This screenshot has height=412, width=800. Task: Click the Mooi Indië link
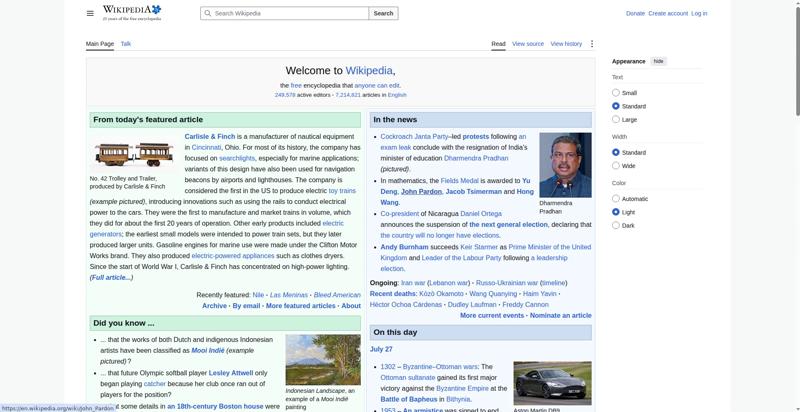pos(208,351)
